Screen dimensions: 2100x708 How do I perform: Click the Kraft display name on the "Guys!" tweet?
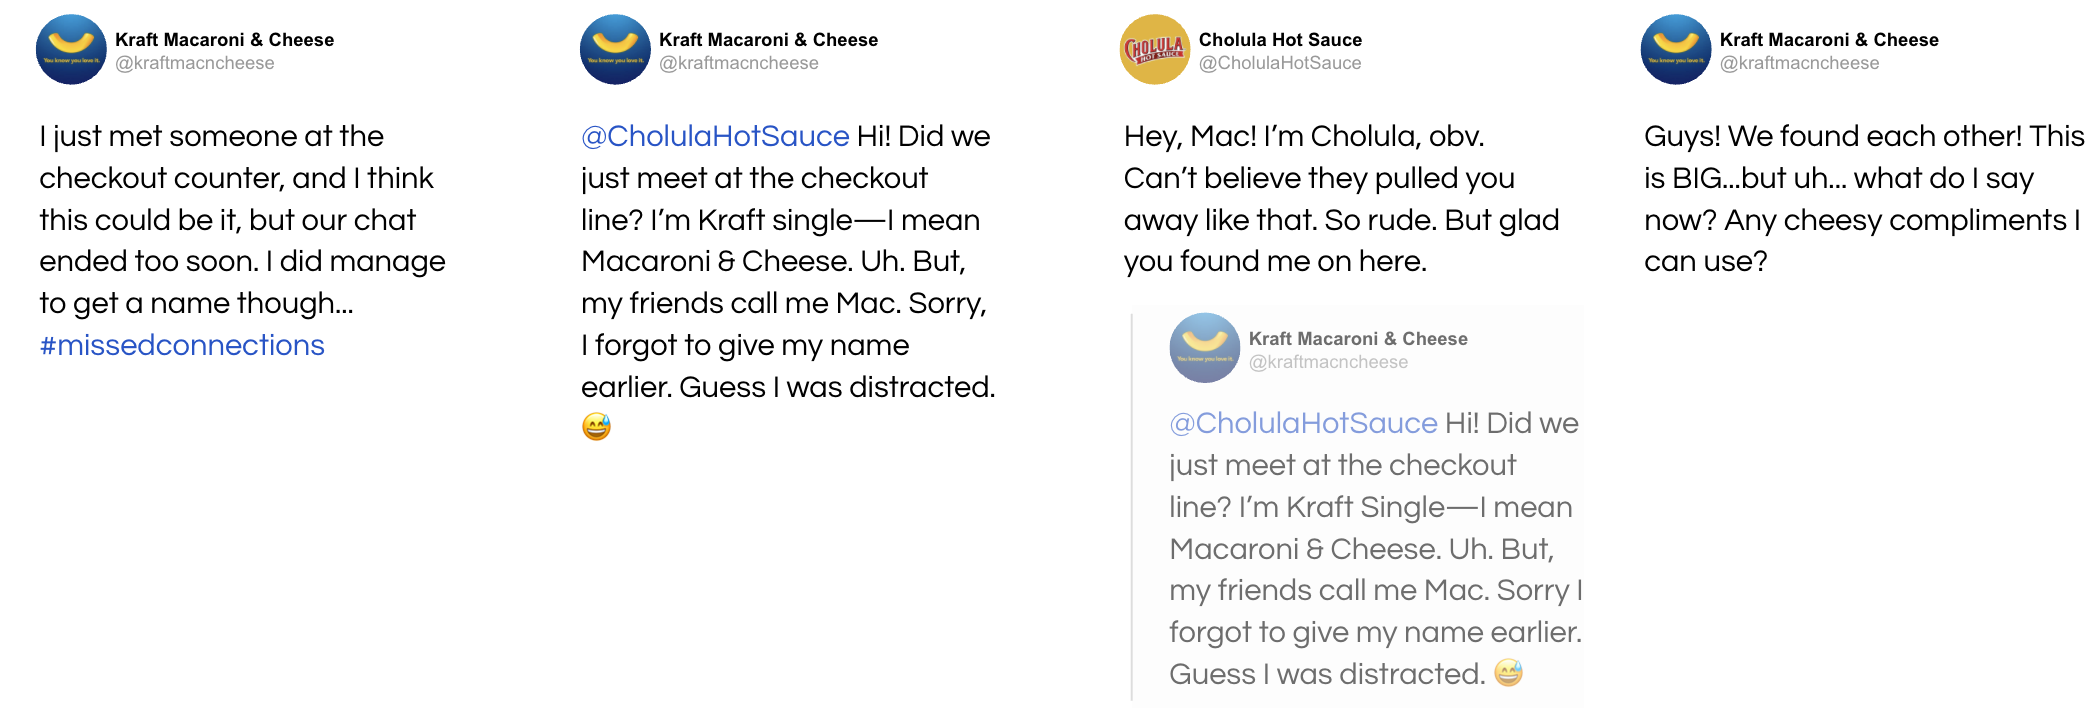pos(1829,40)
